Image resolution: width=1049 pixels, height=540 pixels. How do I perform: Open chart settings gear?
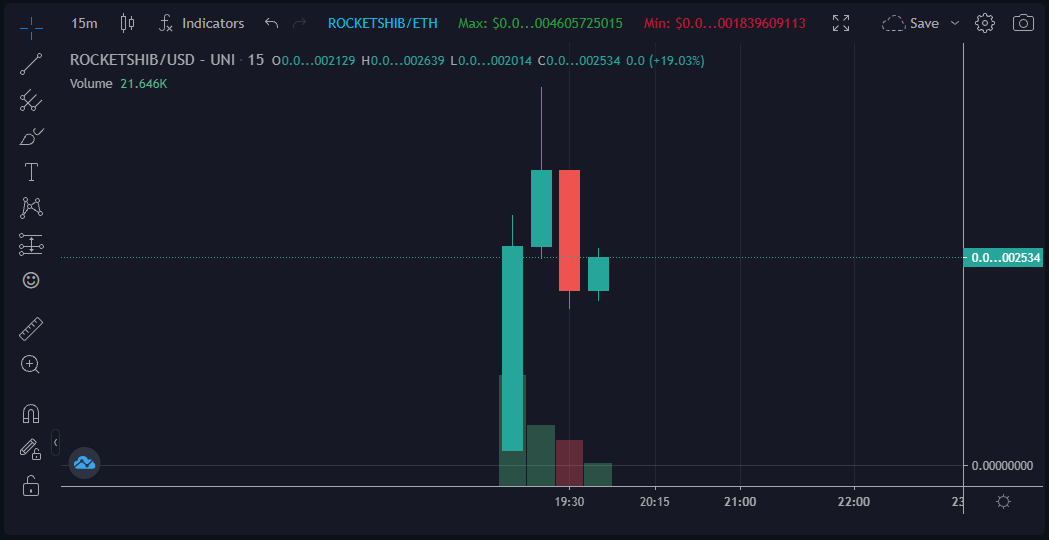pos(985,23)
